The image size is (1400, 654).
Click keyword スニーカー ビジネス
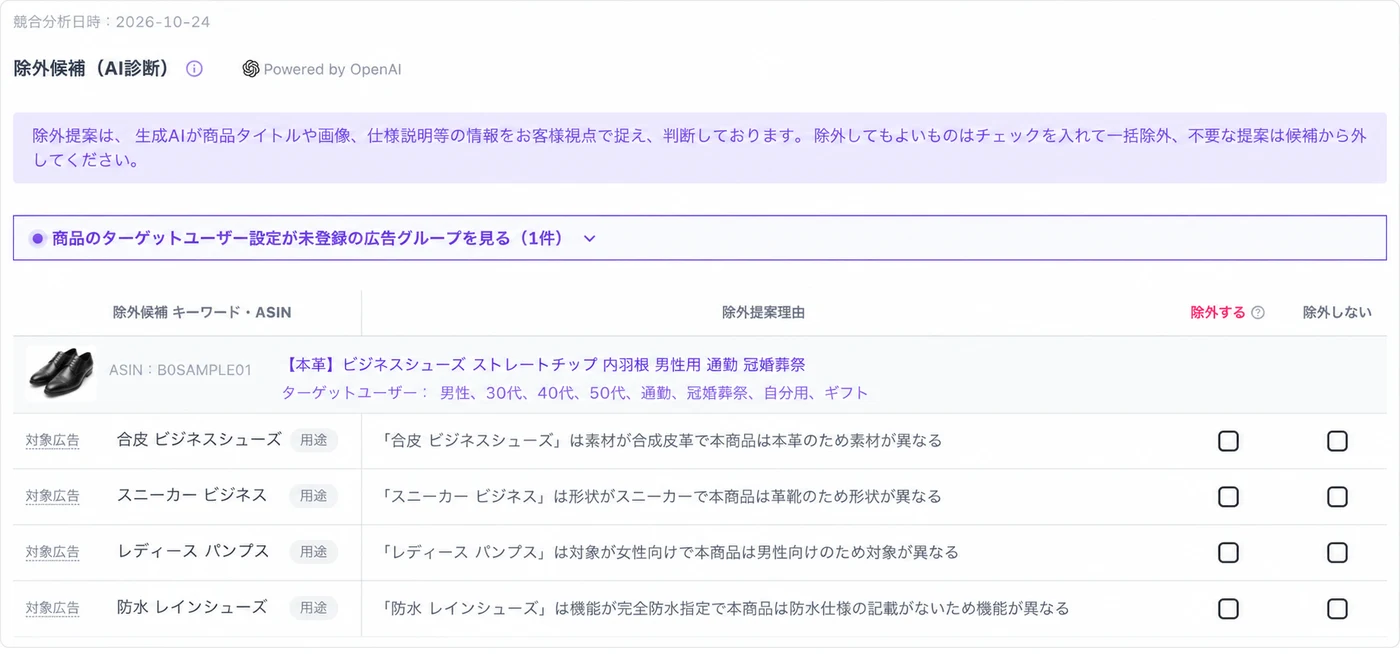tap(192, 495)
